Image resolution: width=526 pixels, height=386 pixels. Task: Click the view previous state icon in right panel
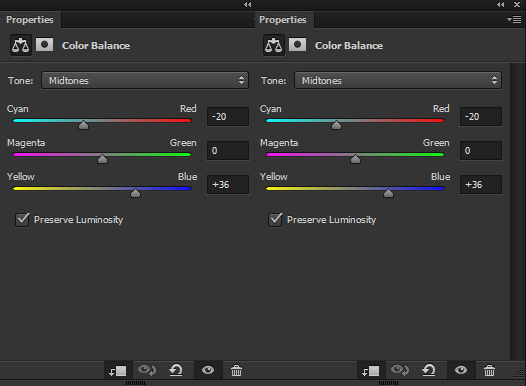(x=399, y=370)
